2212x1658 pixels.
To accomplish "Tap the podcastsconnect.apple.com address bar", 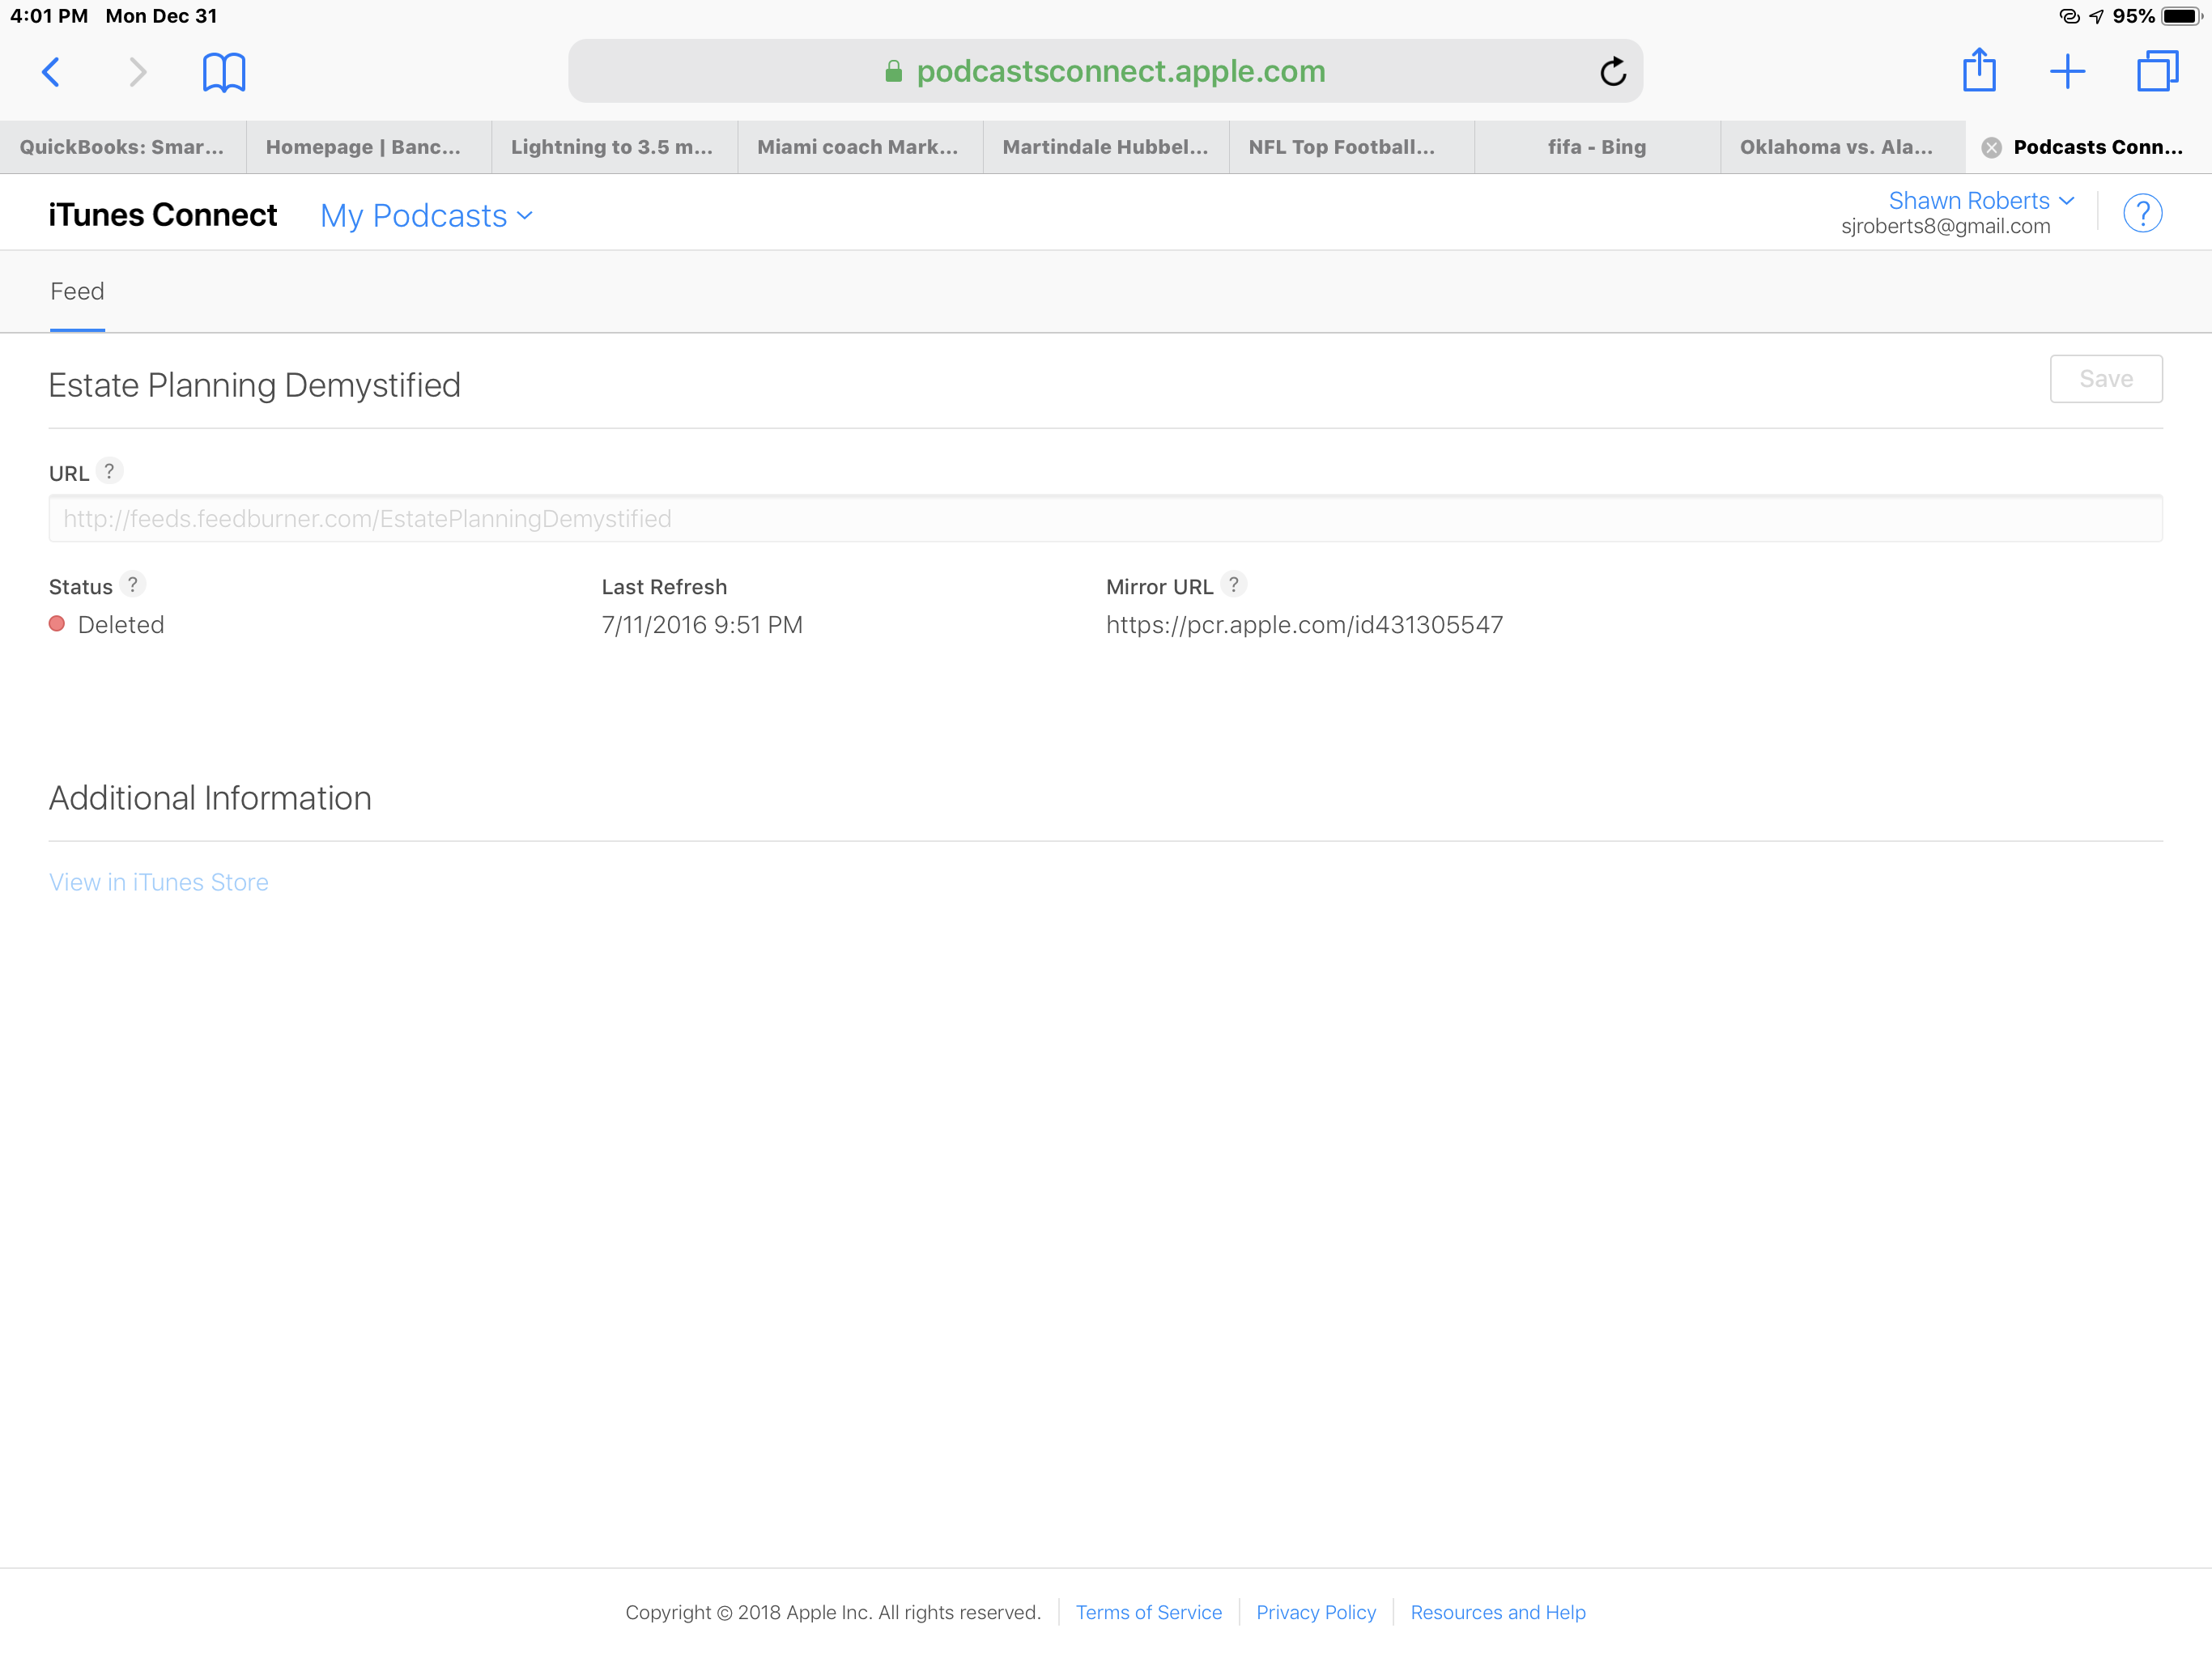I will point(1104,72).
